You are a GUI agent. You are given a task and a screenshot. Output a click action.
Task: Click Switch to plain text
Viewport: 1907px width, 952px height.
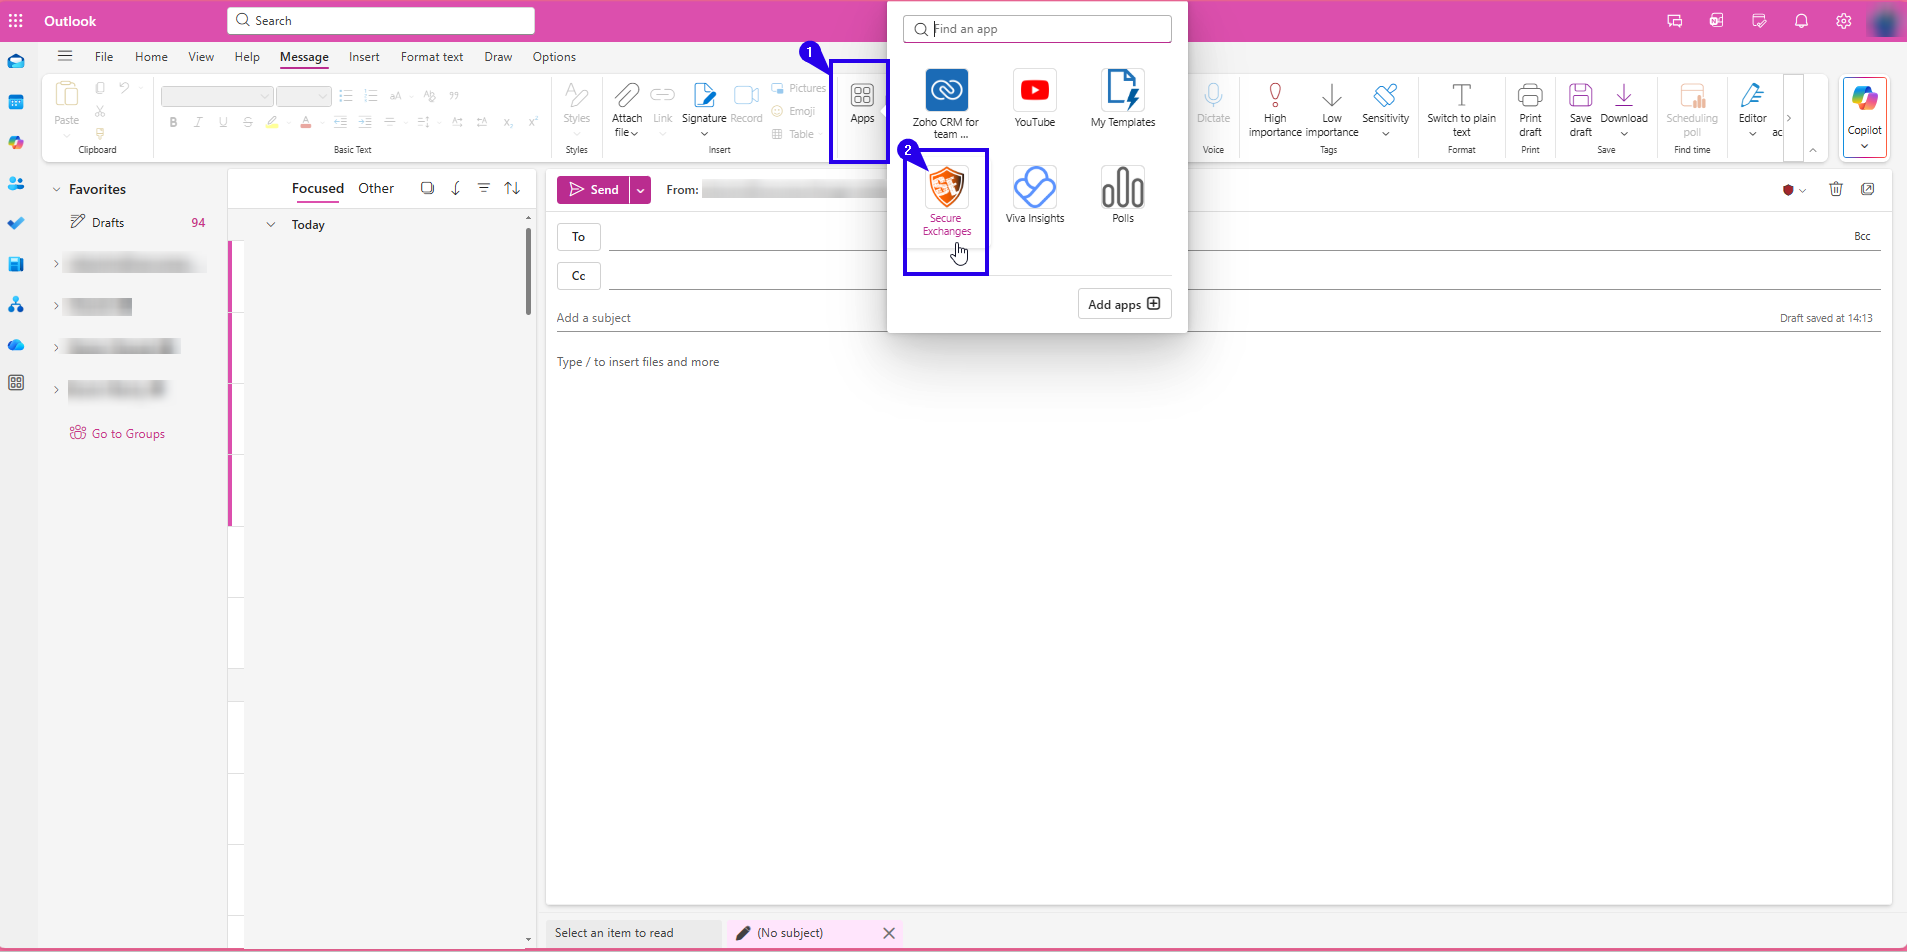click(1461, 110)
